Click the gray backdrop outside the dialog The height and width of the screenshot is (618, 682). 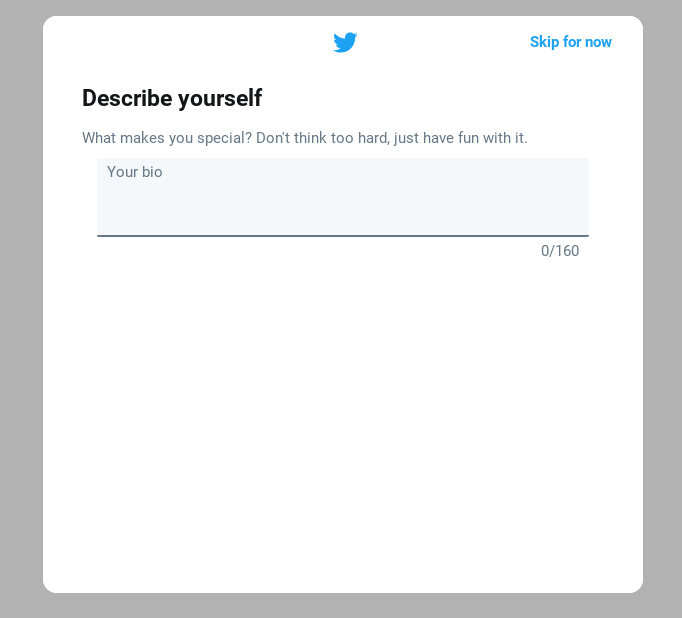click(21, 304)
